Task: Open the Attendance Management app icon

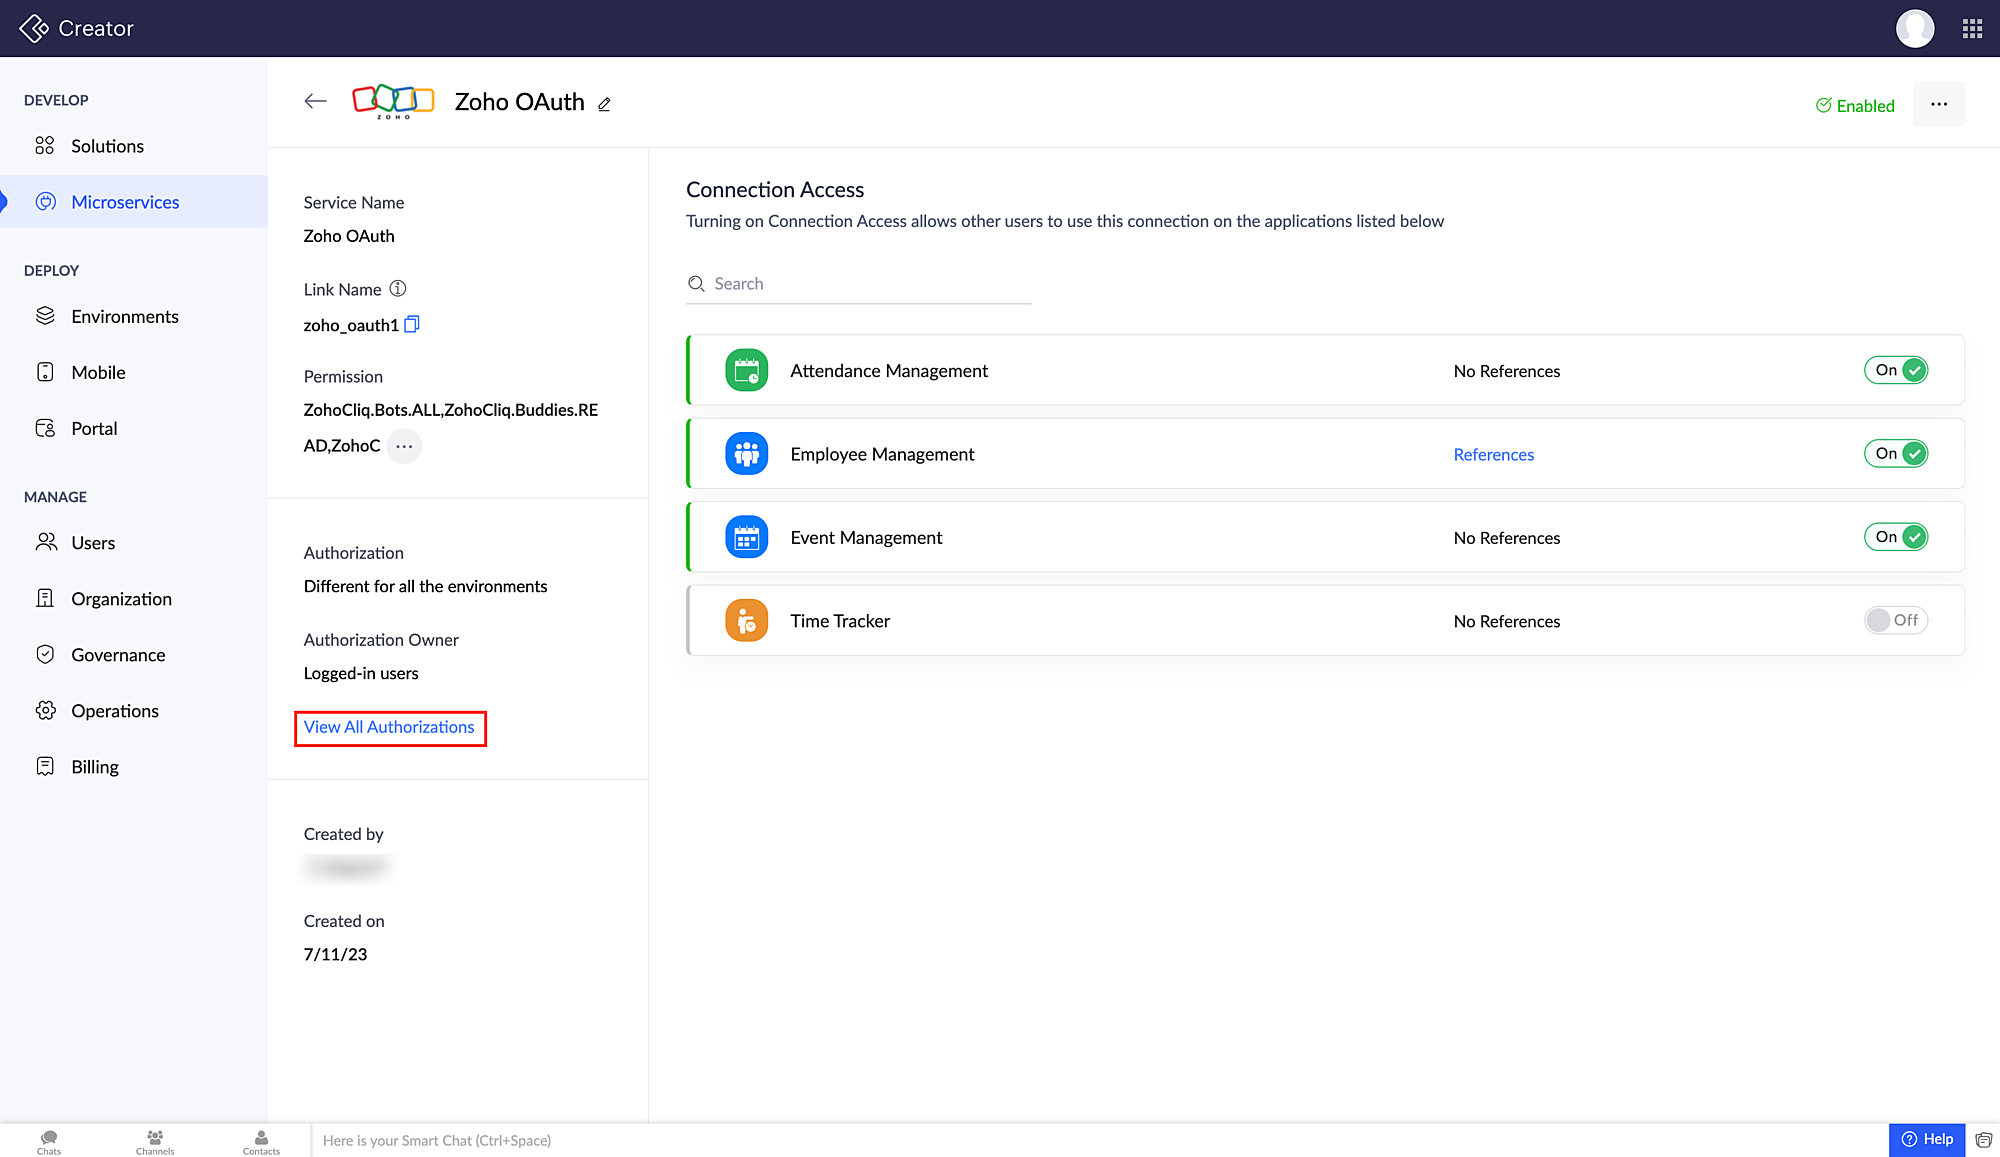Action: 746,370
